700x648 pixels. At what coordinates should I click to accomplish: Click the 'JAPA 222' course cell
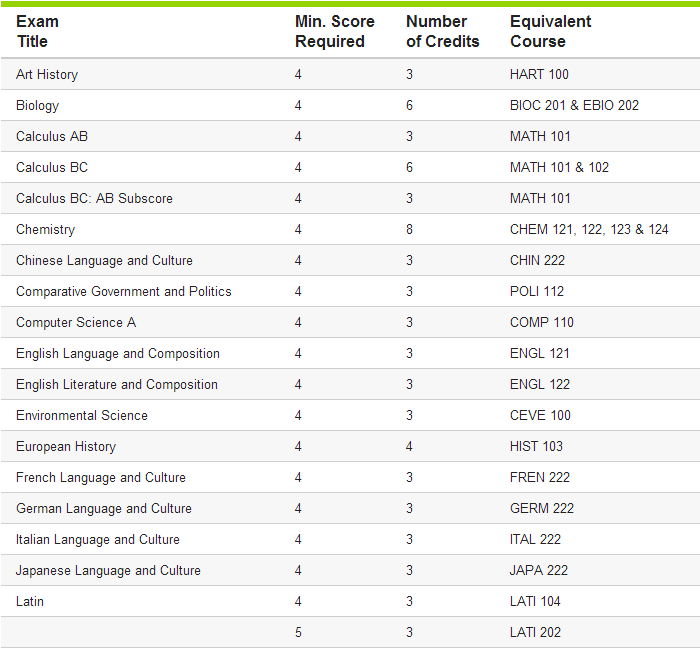(539, 570)
